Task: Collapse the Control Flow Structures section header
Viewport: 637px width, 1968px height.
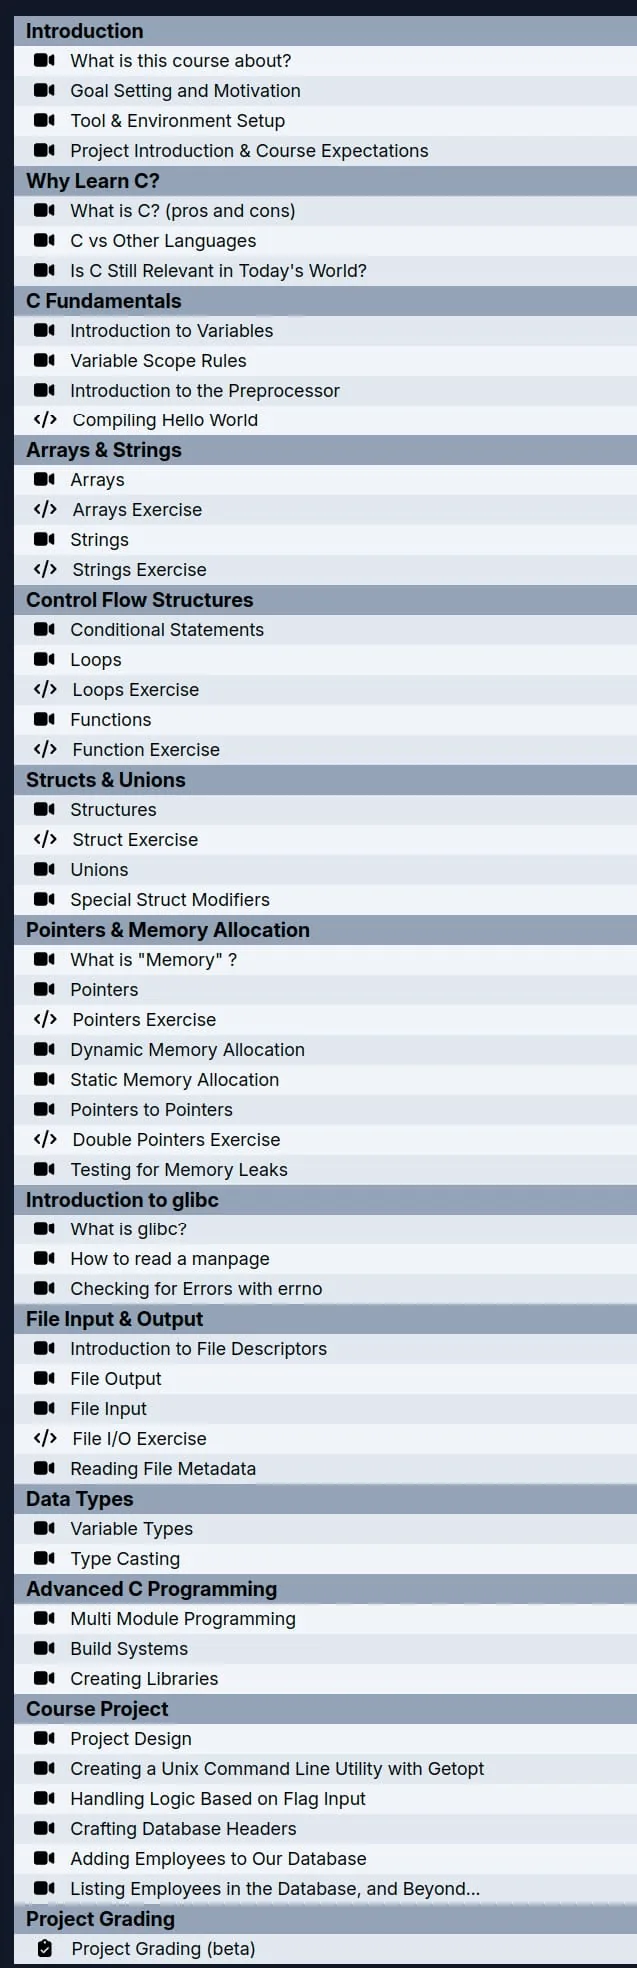Action: [325, 600]
